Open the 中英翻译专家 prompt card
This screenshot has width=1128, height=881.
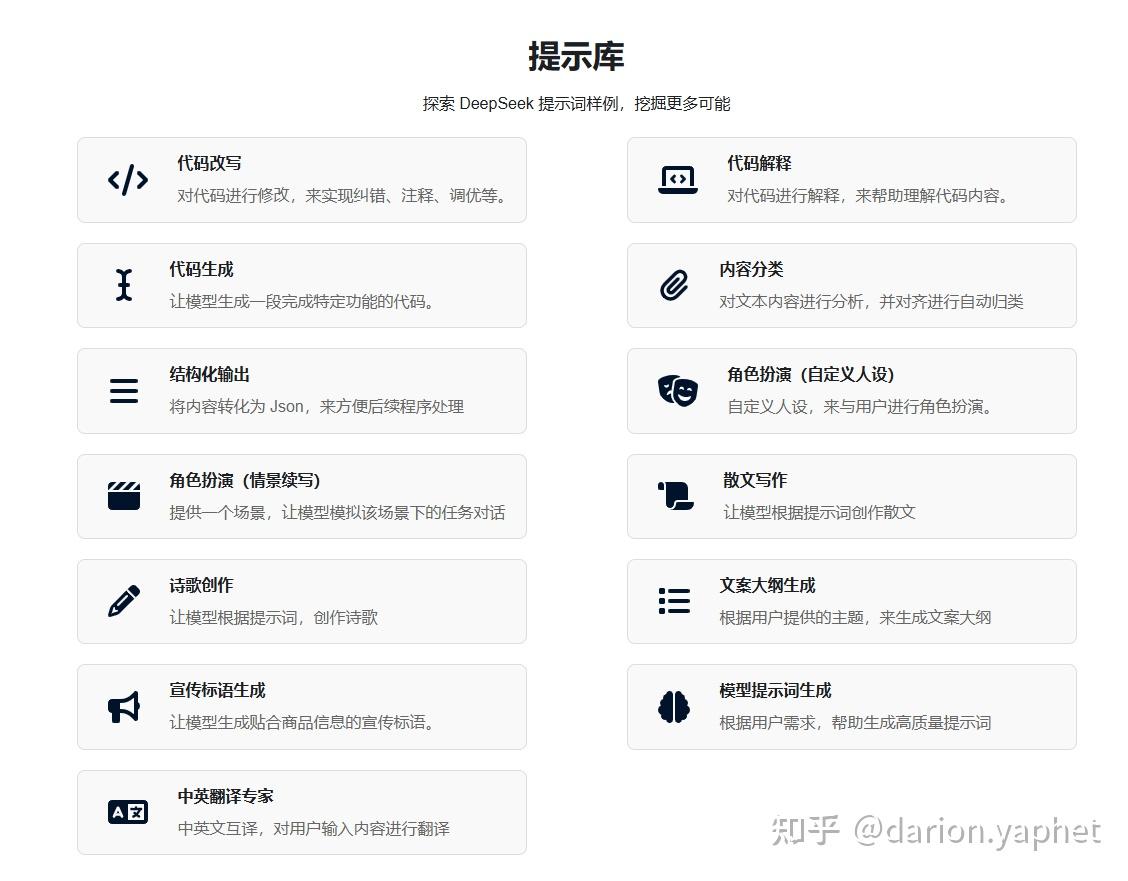pyautogui.click(x=301, y=812)
